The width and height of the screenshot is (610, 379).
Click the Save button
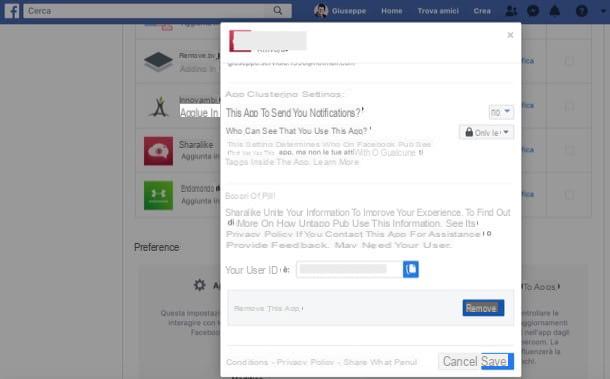click(x=497, y=361)
